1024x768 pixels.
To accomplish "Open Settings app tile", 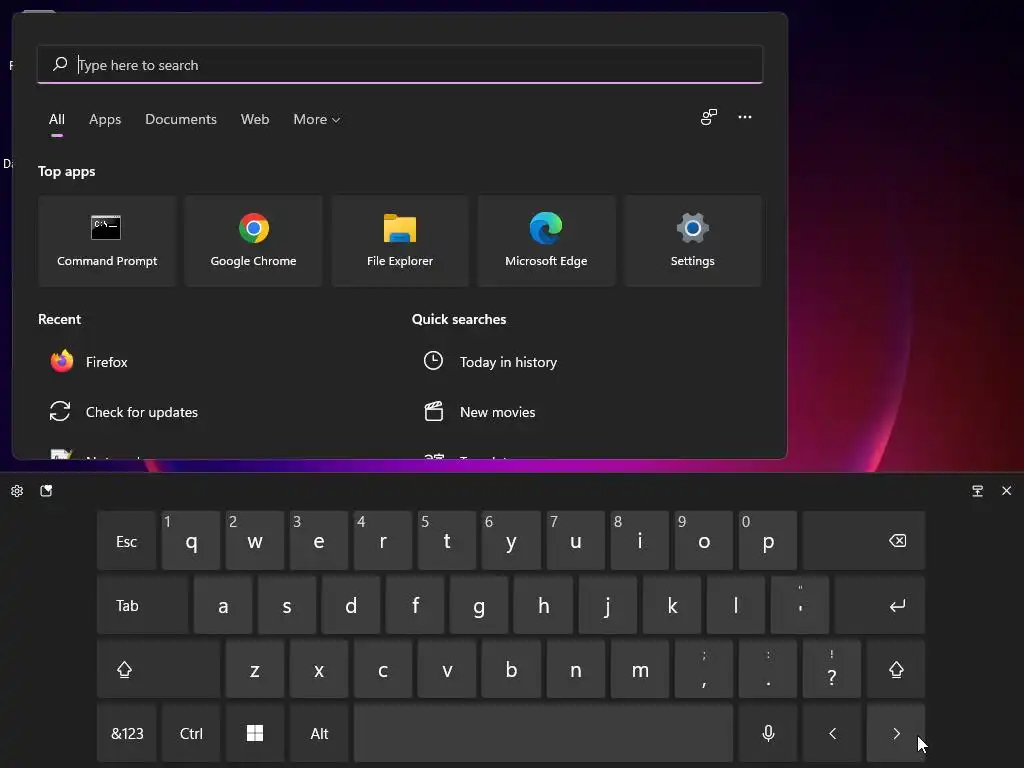I will point(692,241).
